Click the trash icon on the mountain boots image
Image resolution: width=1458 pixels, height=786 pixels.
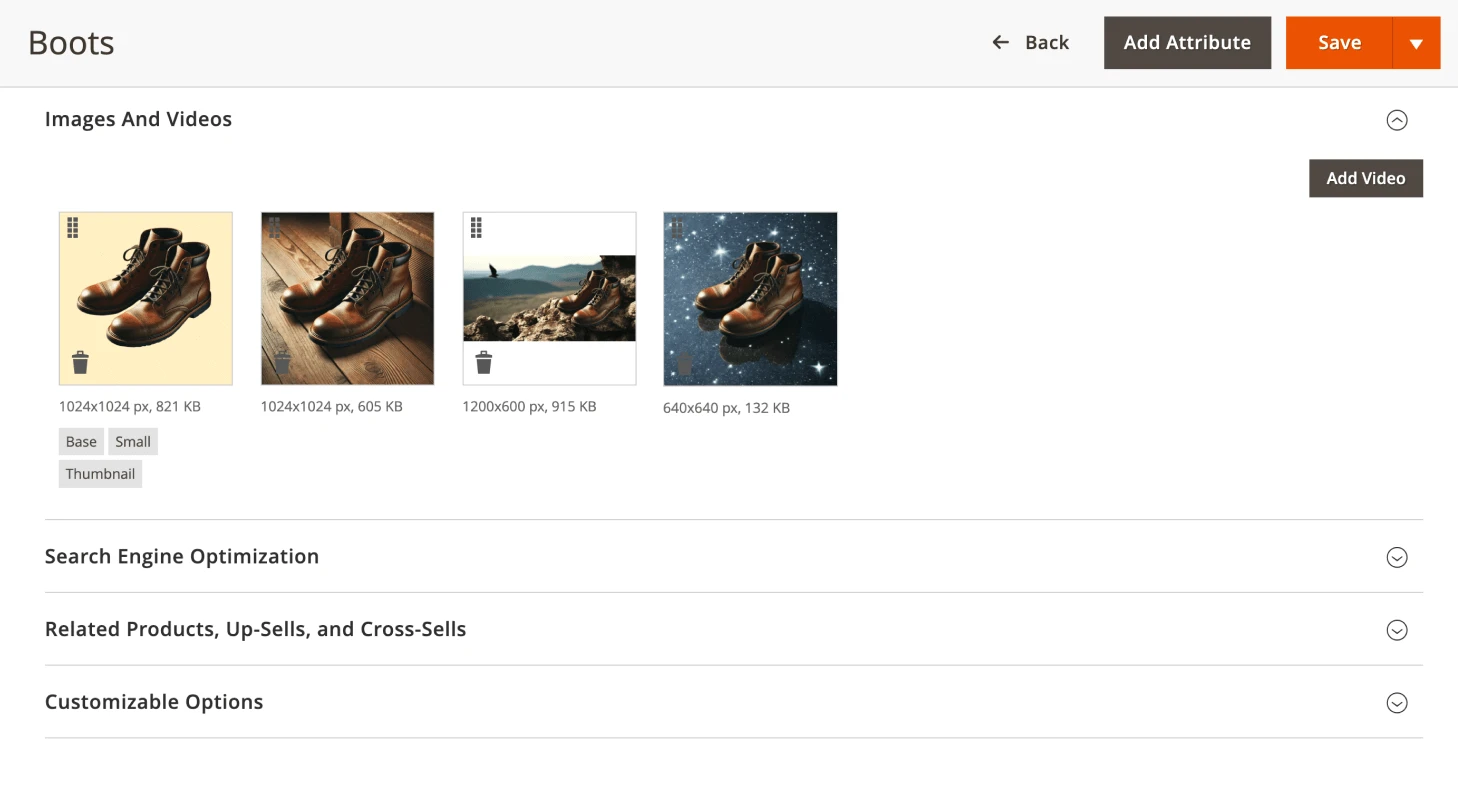point(484,362)
